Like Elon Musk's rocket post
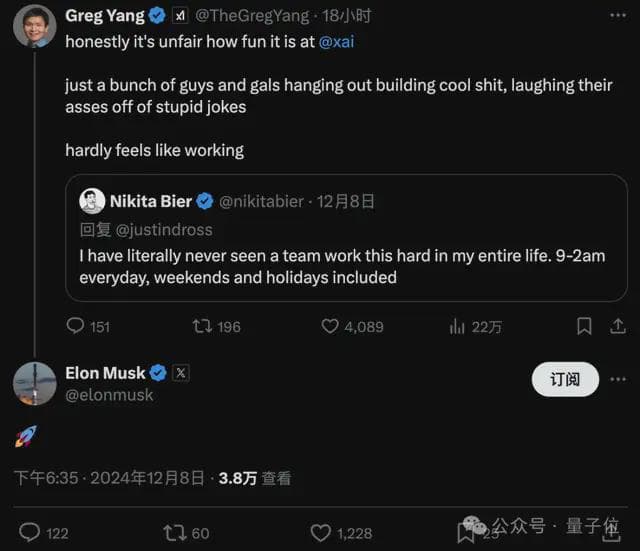Viewport: 640px width, 551px height. 320,532
